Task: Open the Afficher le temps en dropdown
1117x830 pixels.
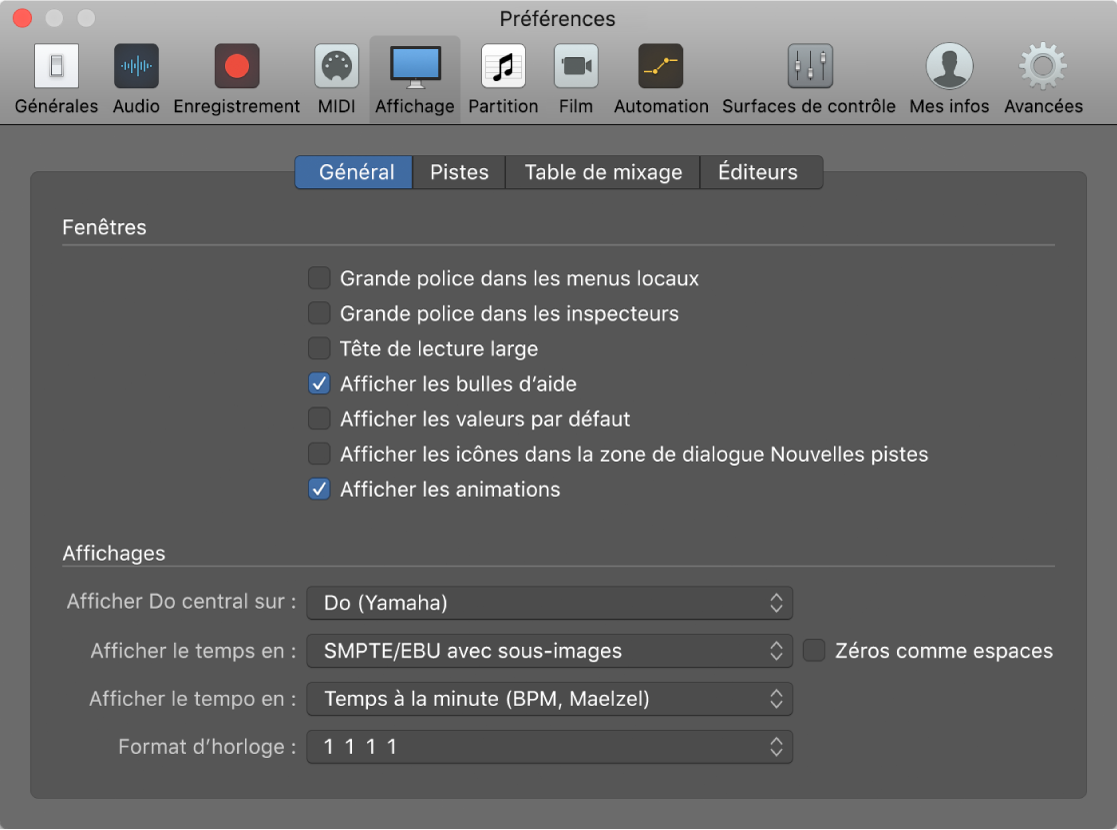Action: 549,650
